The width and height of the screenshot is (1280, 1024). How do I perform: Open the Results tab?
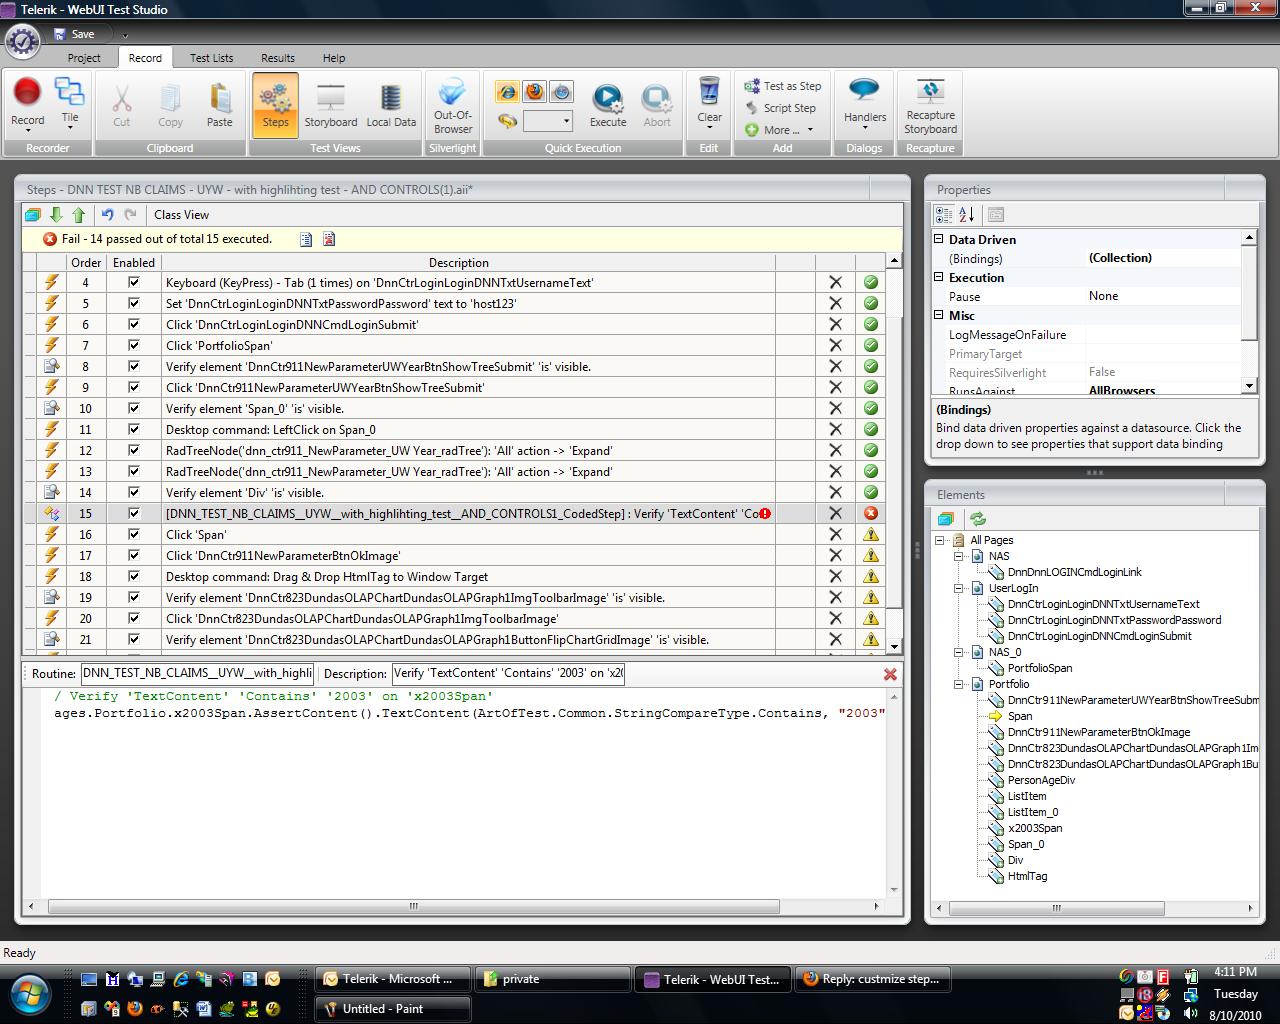[277, 58]
